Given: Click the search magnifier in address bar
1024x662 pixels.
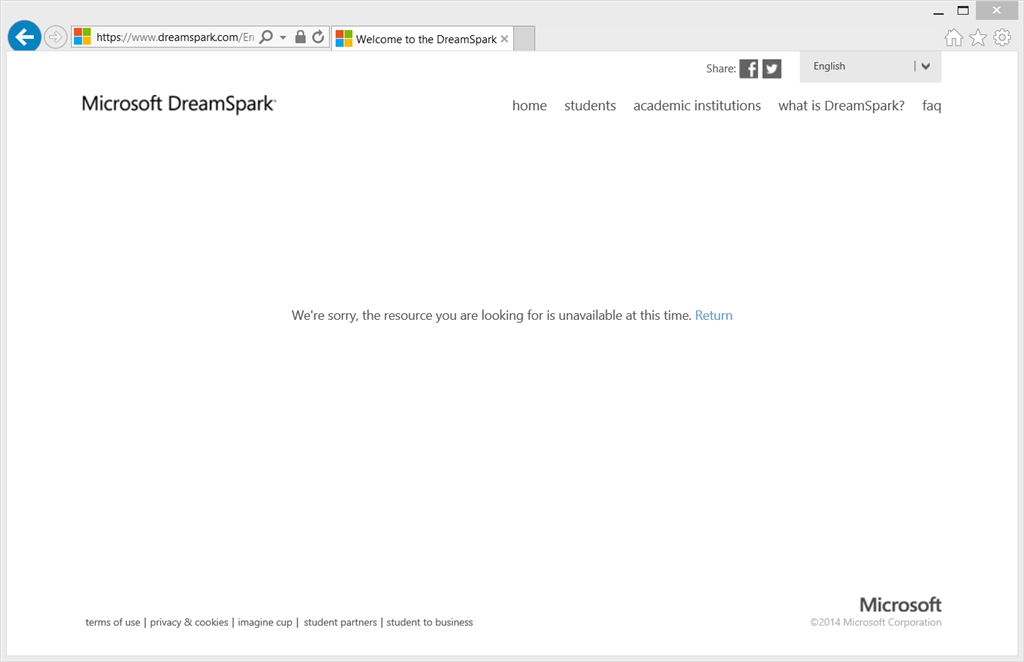Looking at the screenshot, I should (266, 37).
